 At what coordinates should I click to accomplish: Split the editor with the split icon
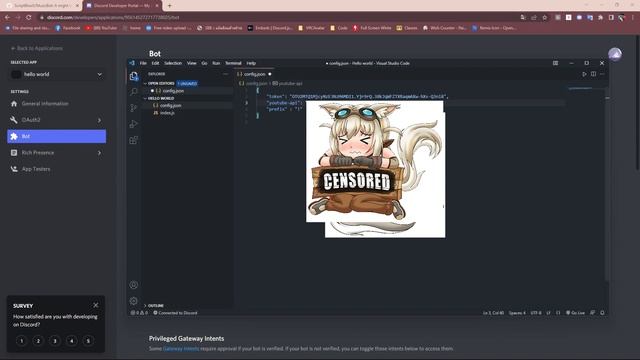click(x=593, y=74)
